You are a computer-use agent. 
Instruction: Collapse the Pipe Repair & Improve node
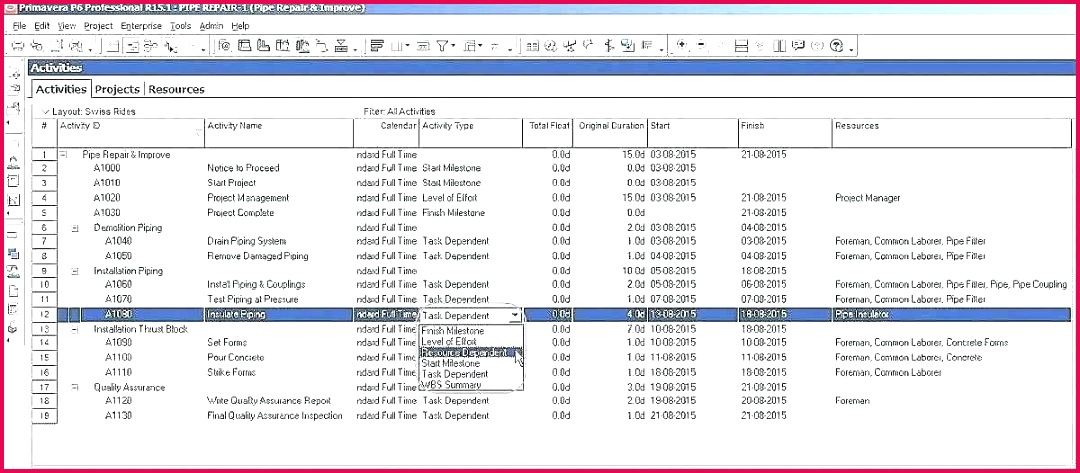tap(63, 155)
